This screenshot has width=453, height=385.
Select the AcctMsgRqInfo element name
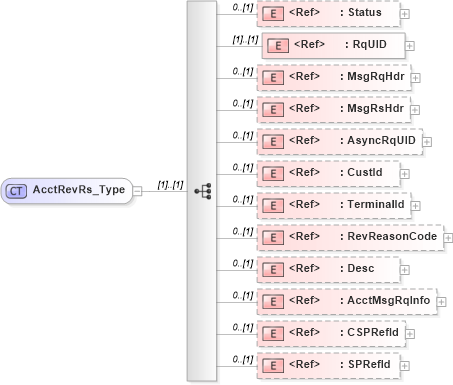[389, 300]
